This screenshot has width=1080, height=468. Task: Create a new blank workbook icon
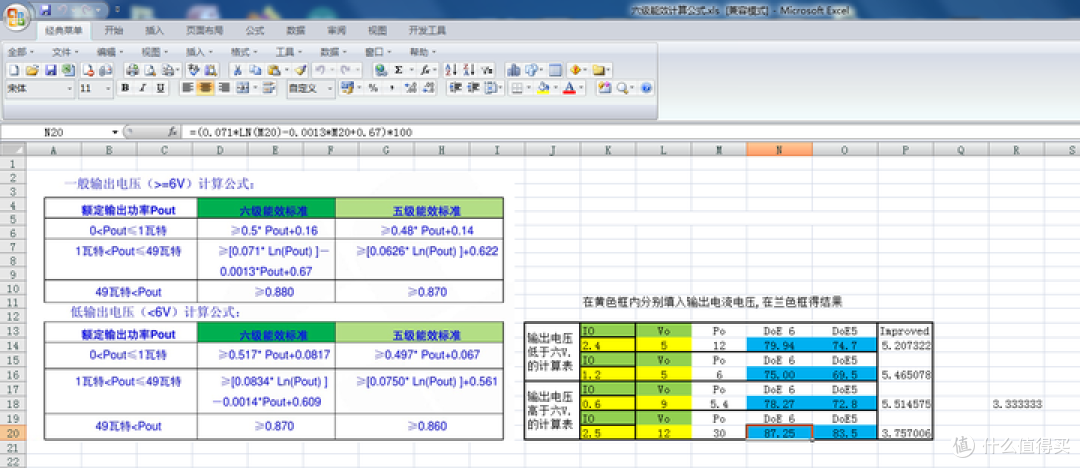coord(14,70)
